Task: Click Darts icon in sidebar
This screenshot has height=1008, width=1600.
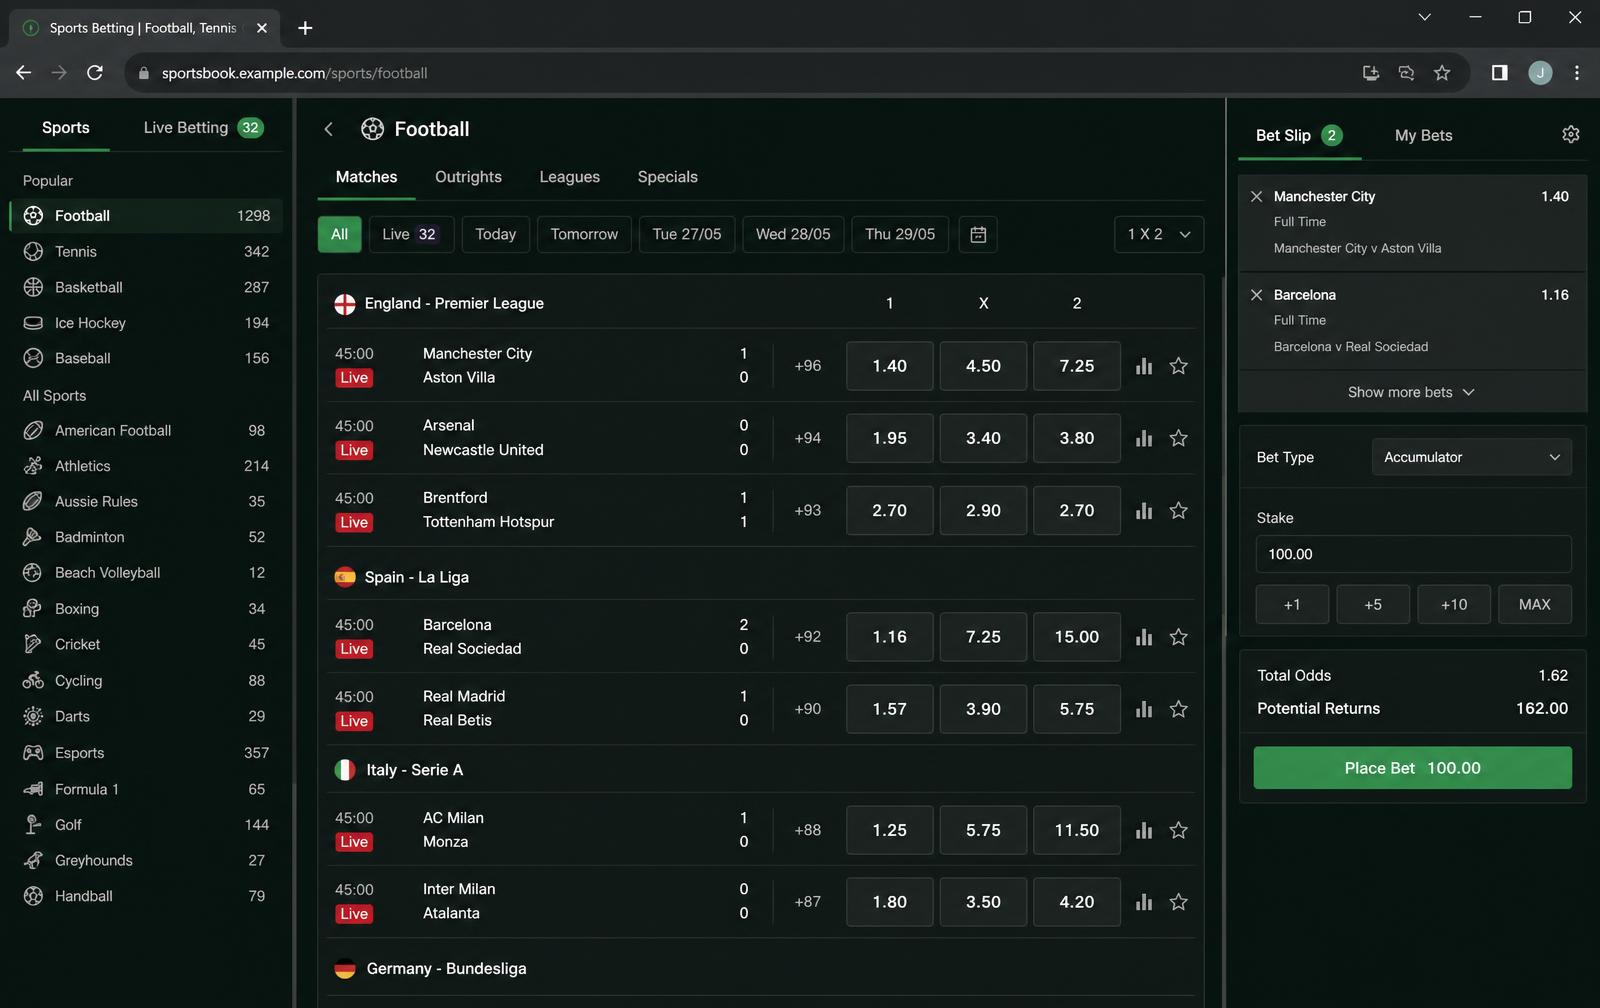Action: (x=33, y=716)
